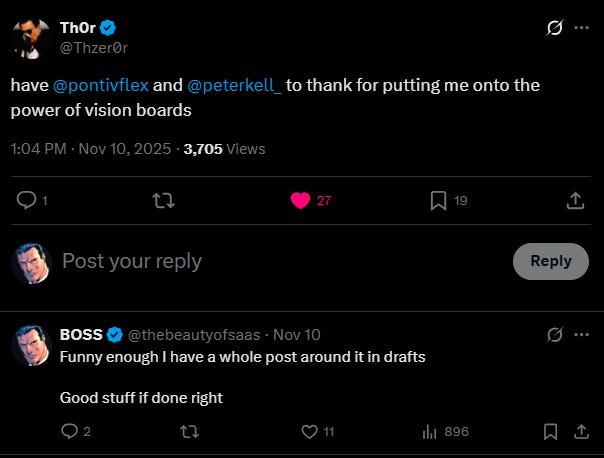Open Grok icon on Th0r's post
Viewport: 604px width, 458px height.
click(x=553, y=29)
